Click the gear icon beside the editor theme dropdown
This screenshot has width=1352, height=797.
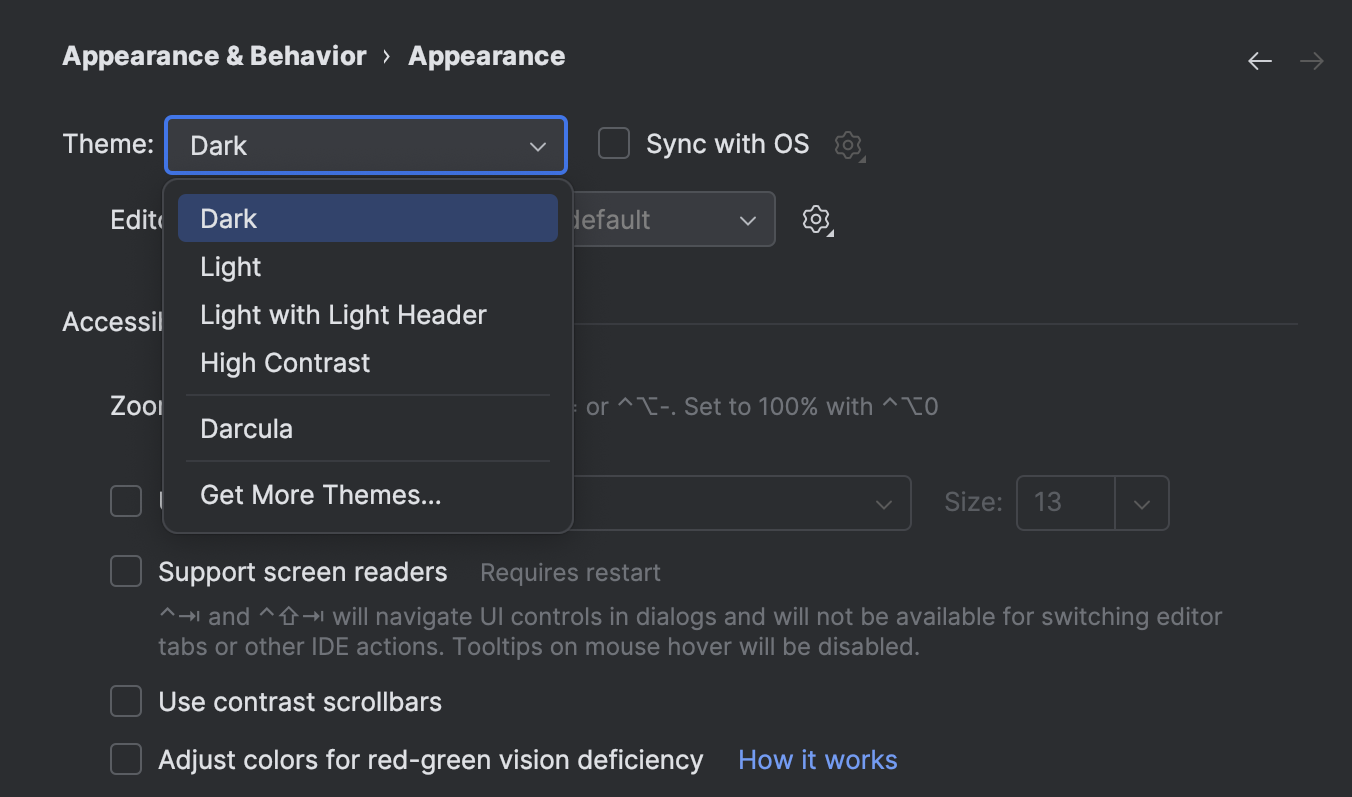click(817, 219)
